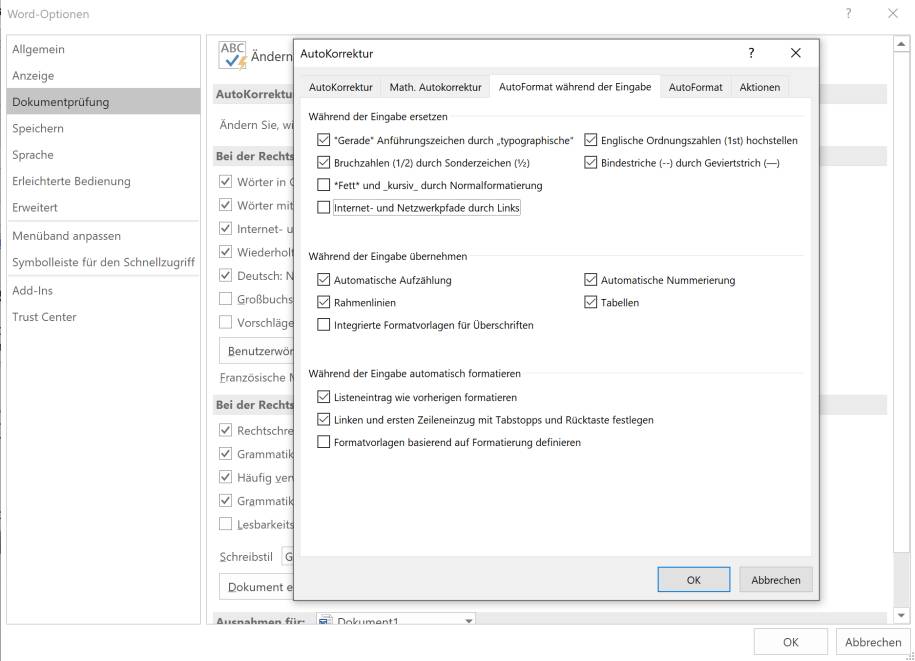Uncheck Automatische Aufzählung checkbox

click(323, 280)
